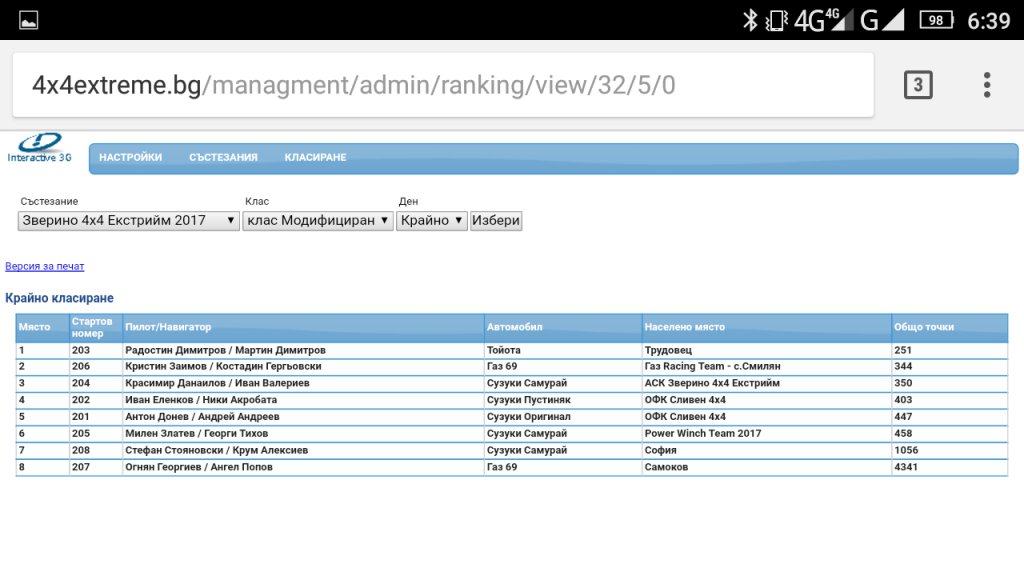
Task: Click the Interactive 3G logo
Action: pos(40,149)
